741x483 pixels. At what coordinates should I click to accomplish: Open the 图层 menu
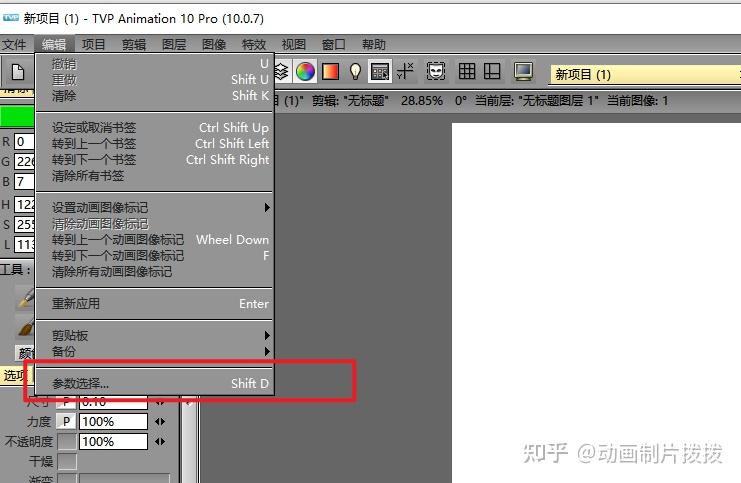[174, 44]
